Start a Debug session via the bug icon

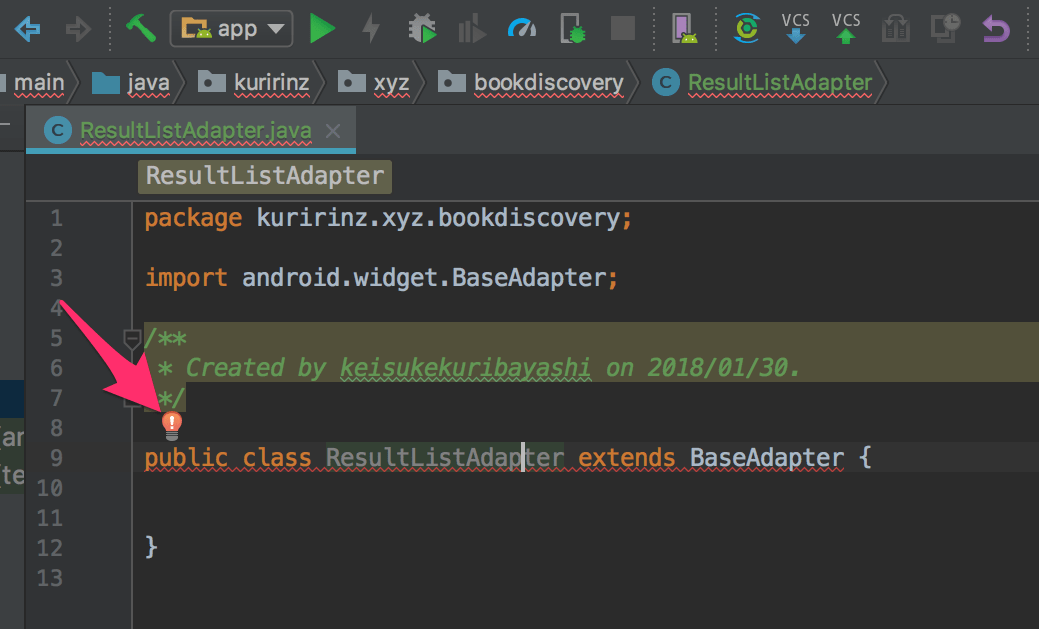point(421,28)
